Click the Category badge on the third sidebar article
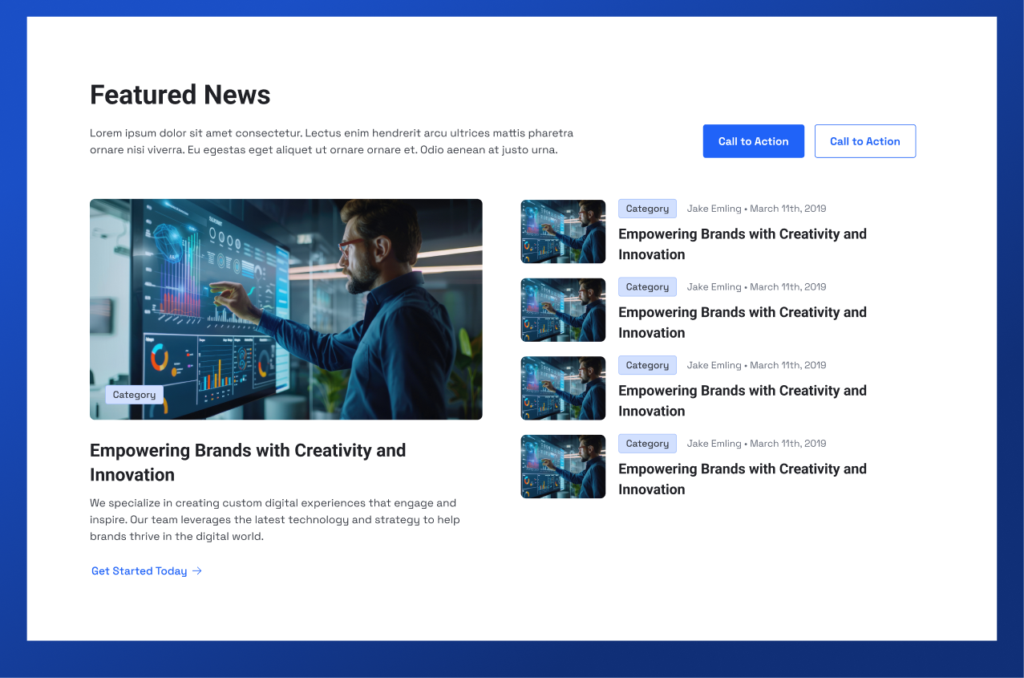The image size is (1024, 678). click(x=647, y=365)
